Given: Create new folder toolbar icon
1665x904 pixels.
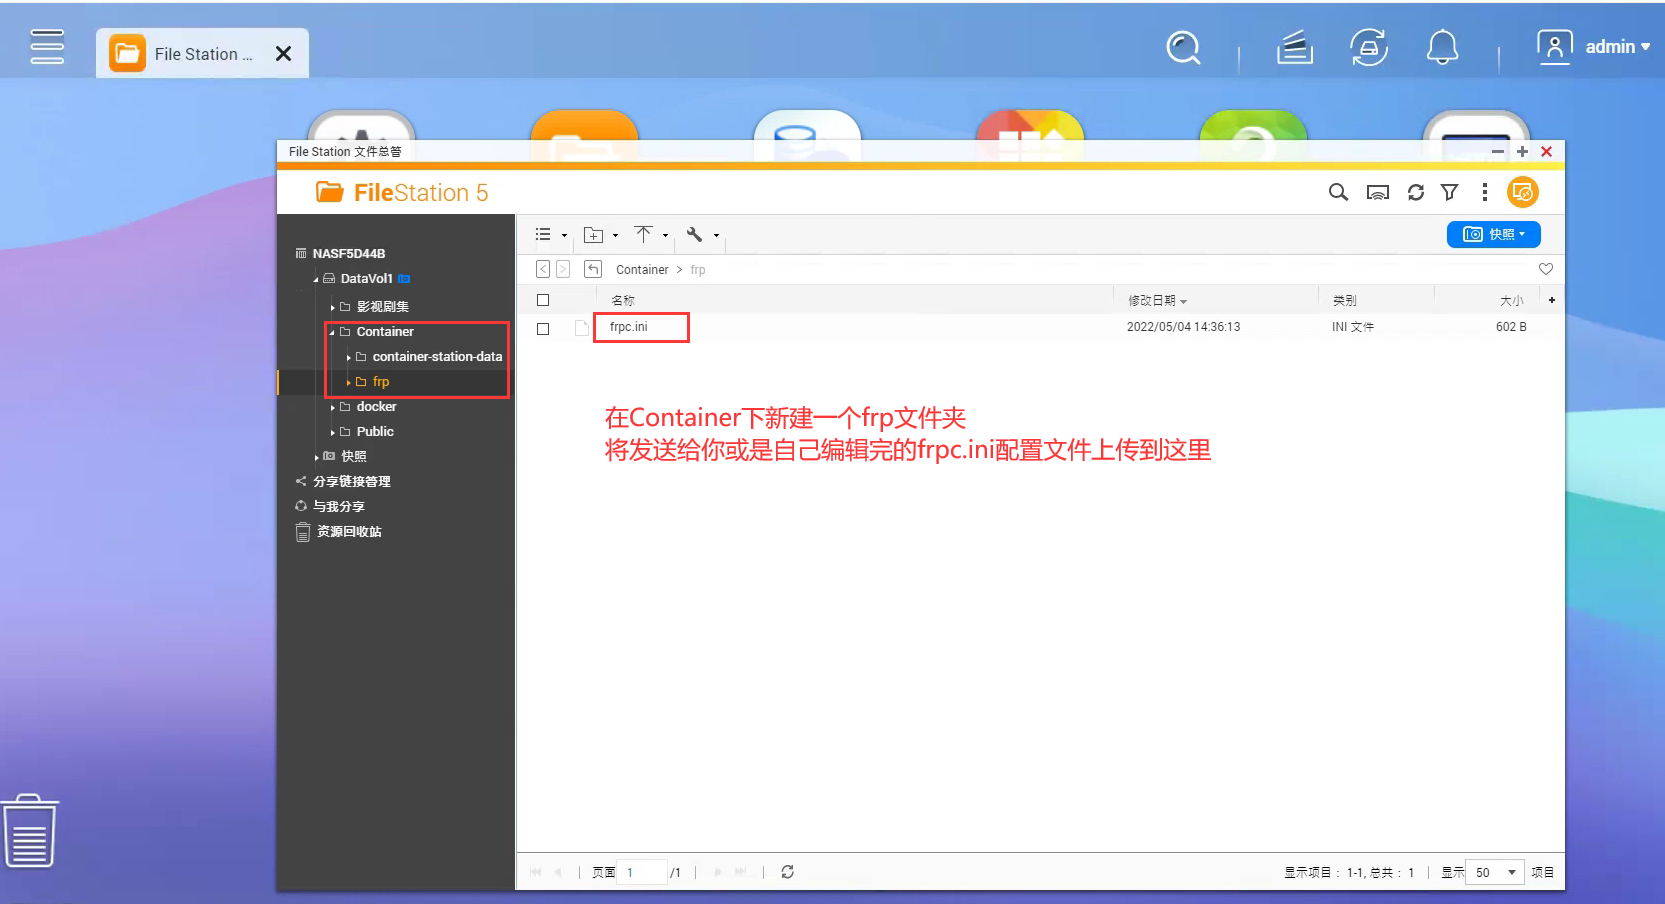Looking at the screenshot, I should (x=594, y=235).
